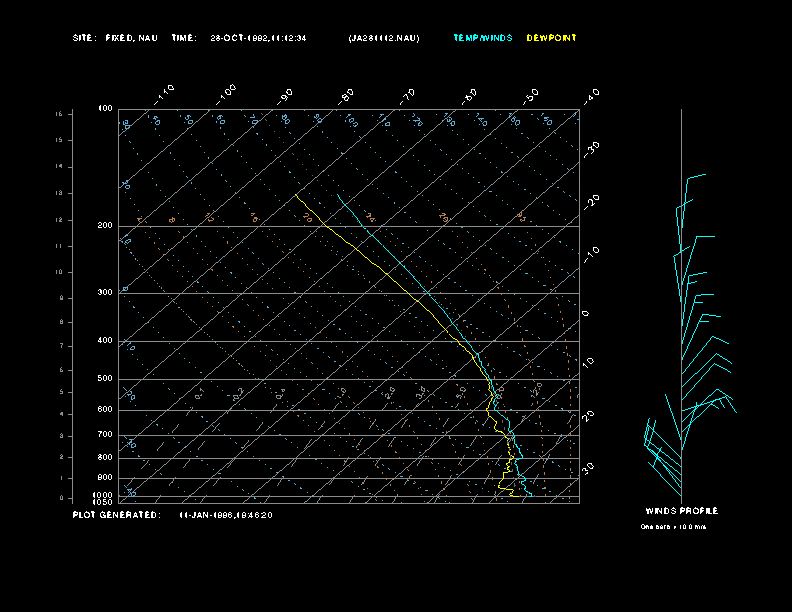Click the '100' pressure level label
This screenshot has height=612, width=792.
105,109
